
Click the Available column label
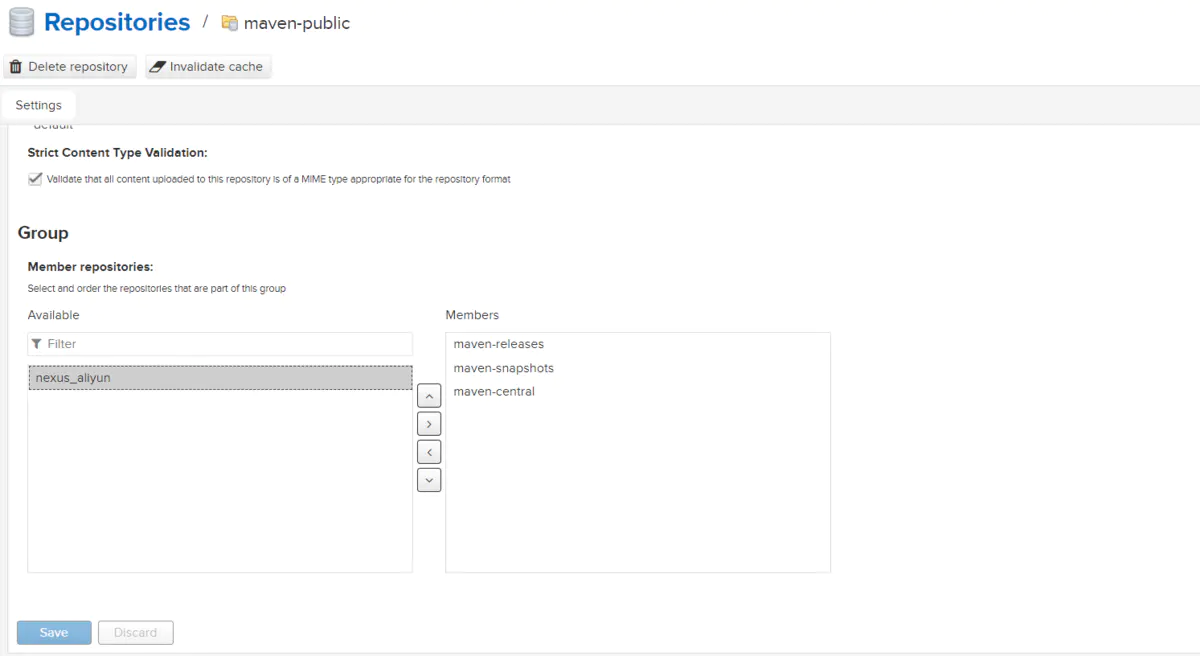pyautogui.click(x=53, y=315)
